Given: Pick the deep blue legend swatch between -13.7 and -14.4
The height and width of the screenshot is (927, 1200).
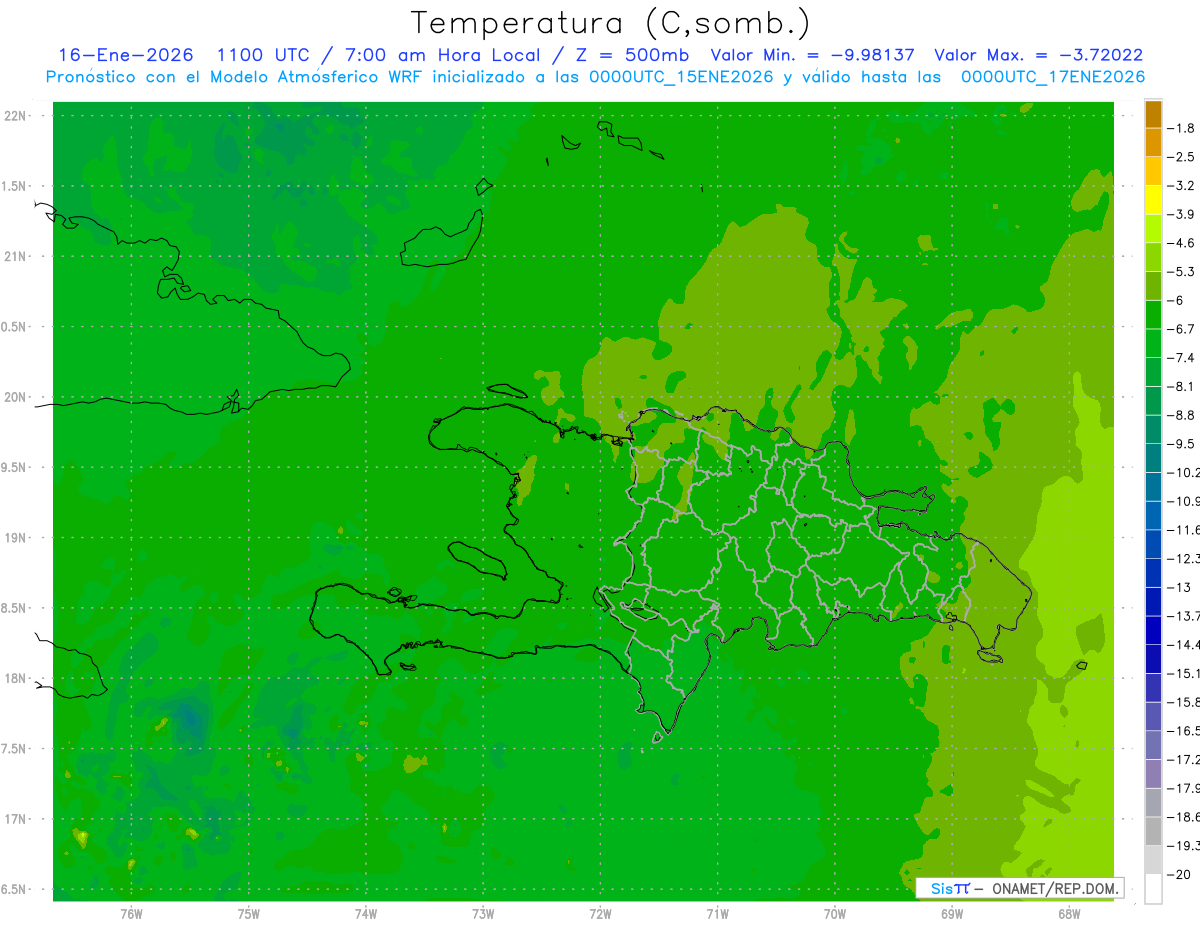Looking at the screenshot, I should 1153,629.
